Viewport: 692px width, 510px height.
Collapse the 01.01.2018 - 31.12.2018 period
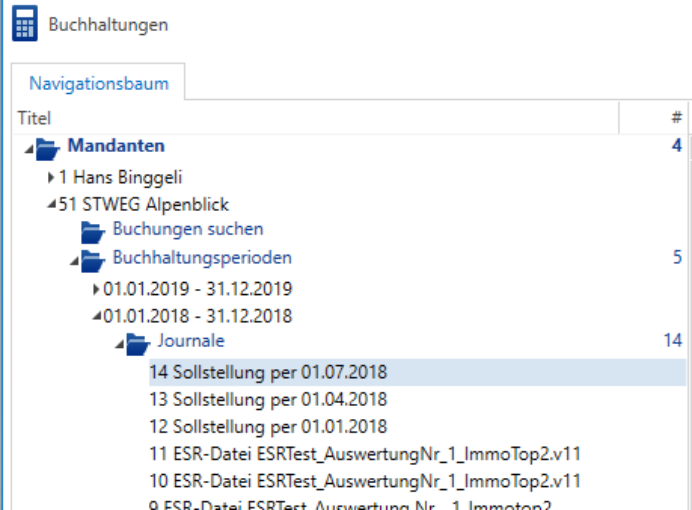97,316
